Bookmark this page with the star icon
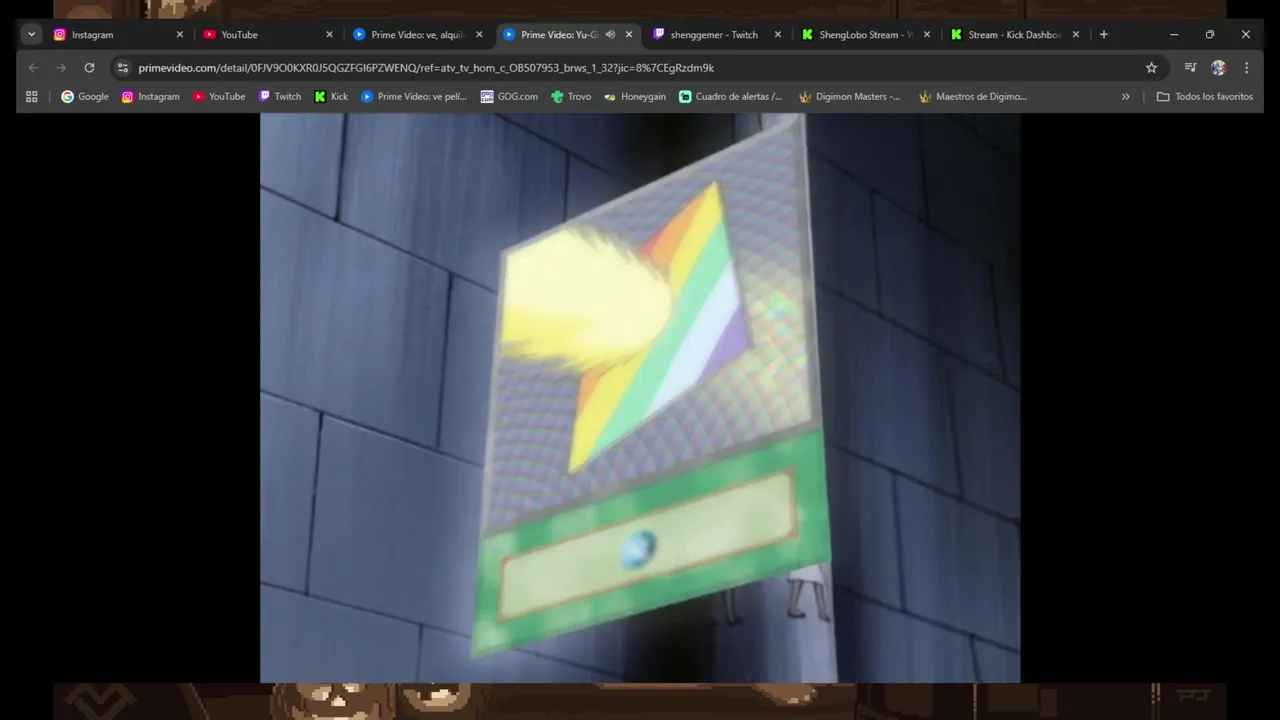The height and width of the screenshot is (720, 1280). point(1151,68)
